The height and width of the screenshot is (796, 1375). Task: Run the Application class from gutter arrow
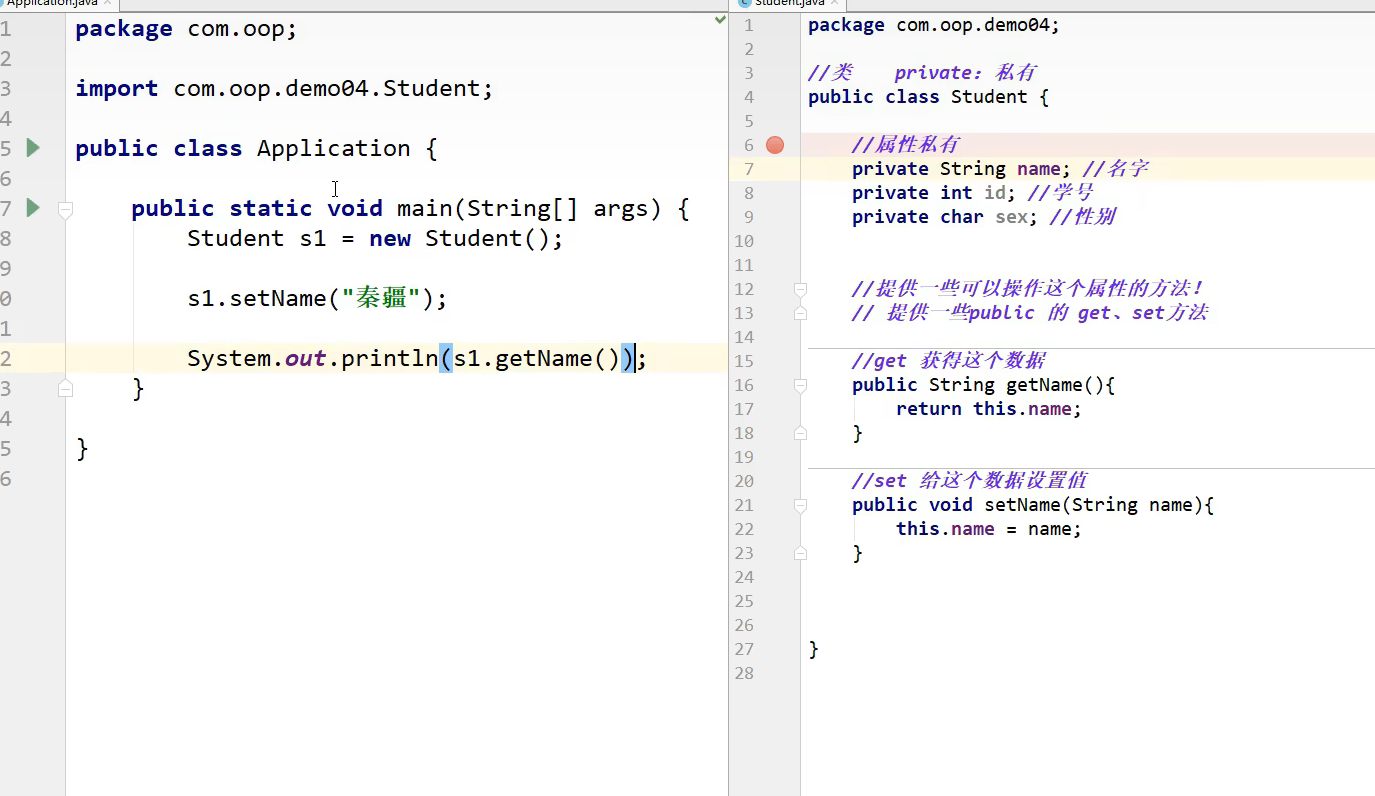tap(33, 148)
